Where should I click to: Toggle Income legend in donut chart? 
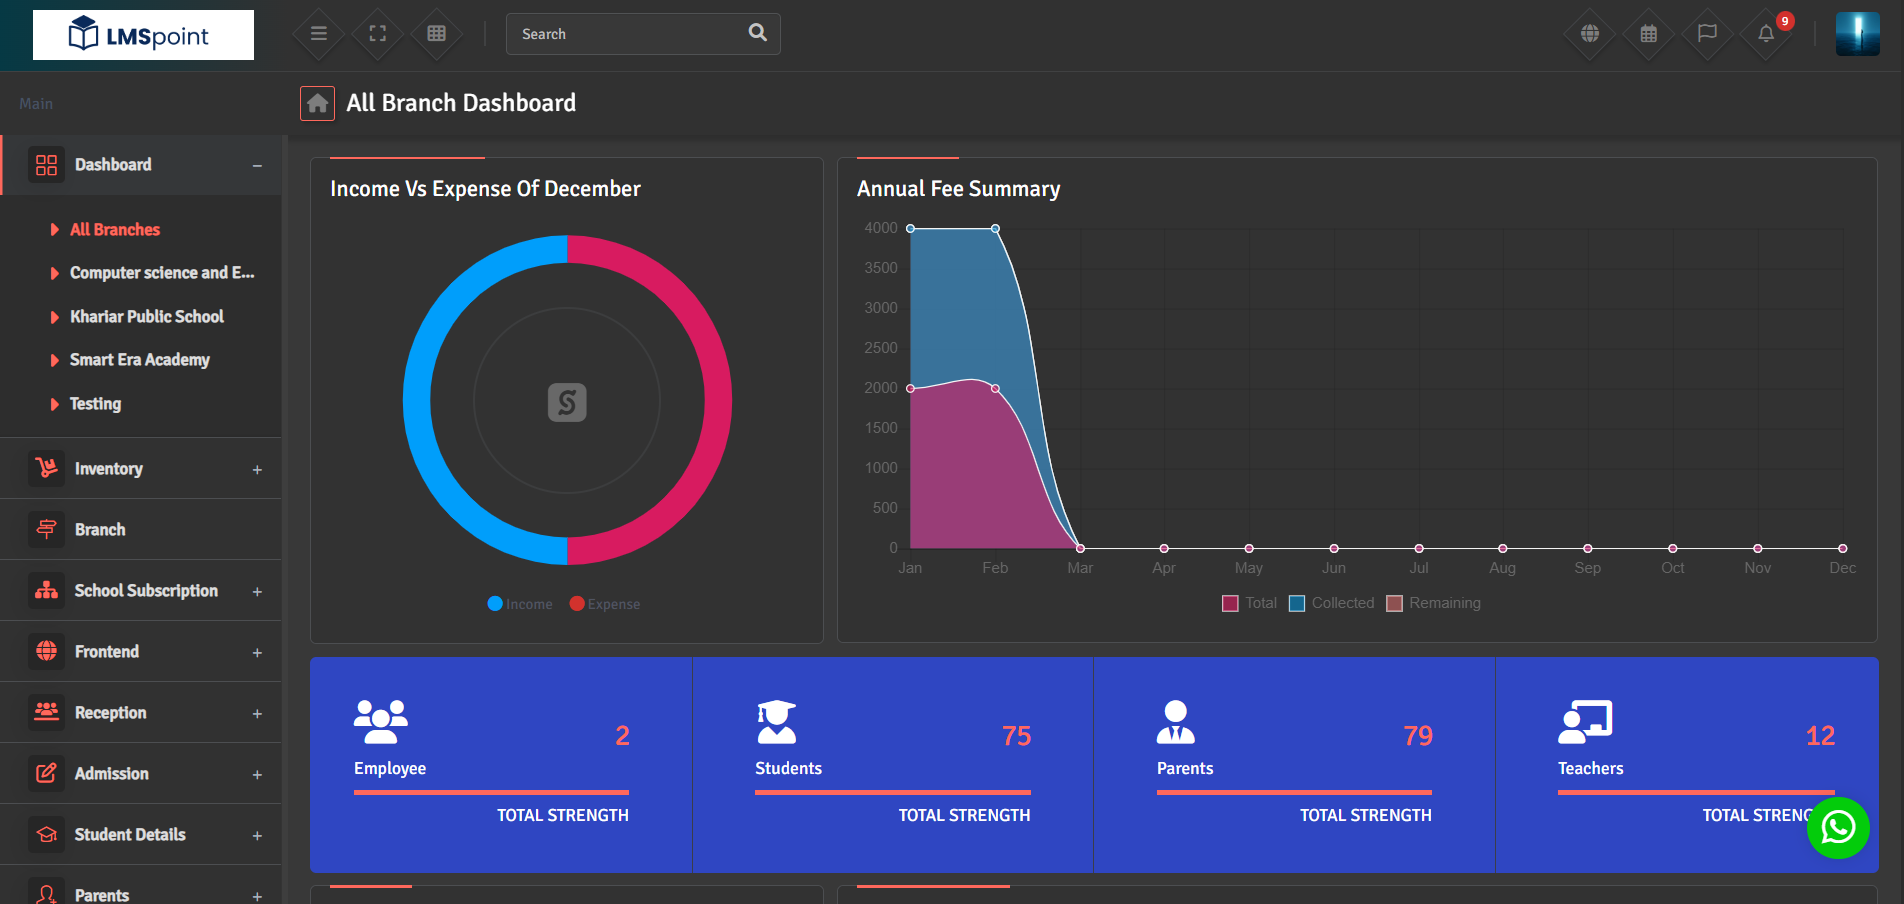pyautogui.click(x=520, y=604)
